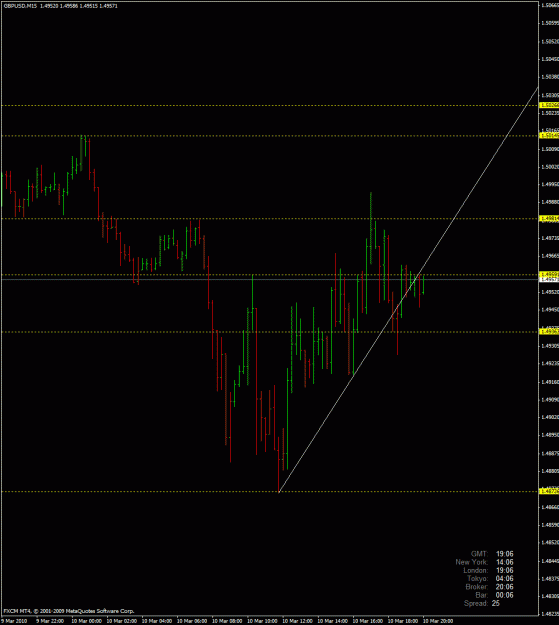Click the white current-price tag on the price scale
Viewport: 559px width, 625px height.
pyautogui.click(x=549, y=280)
